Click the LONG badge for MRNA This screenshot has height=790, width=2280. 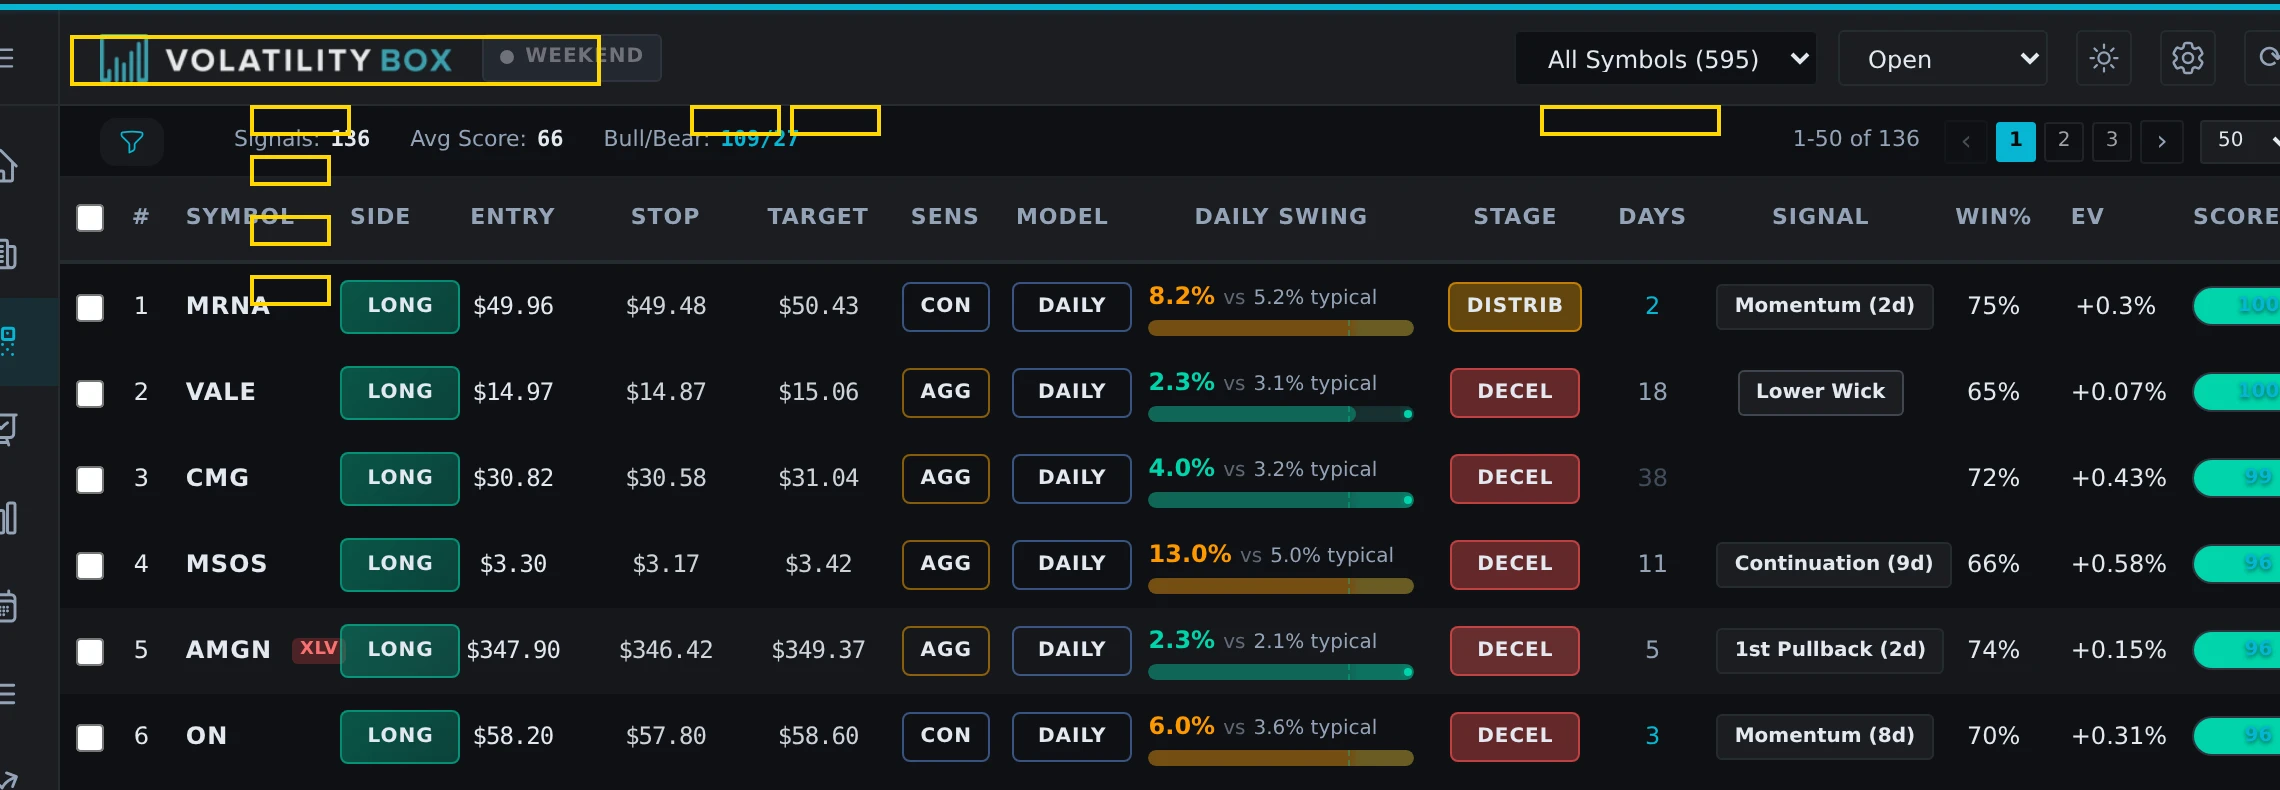pyautogui.click(x=399, y=306)
